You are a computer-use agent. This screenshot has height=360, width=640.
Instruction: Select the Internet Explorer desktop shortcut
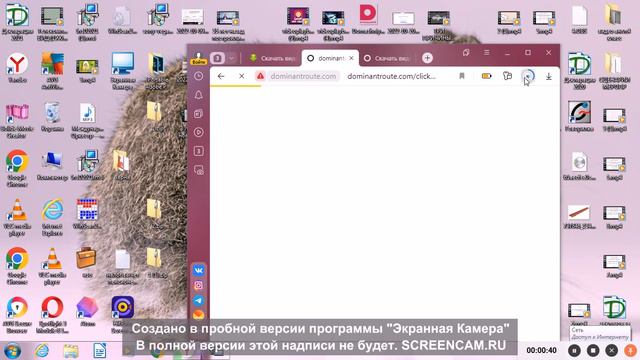(x=52, y=218)
